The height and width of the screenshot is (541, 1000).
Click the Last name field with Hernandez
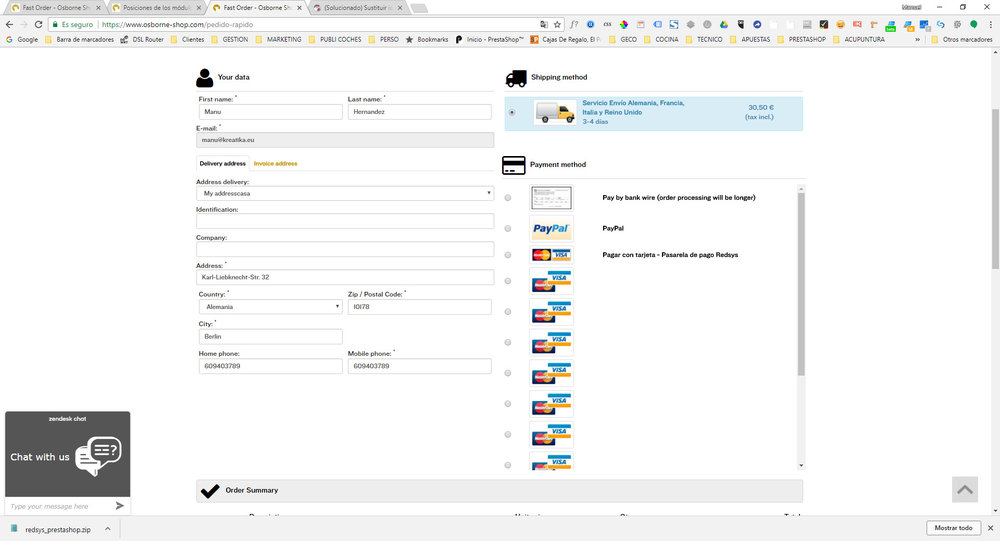(x=420, y=112)
